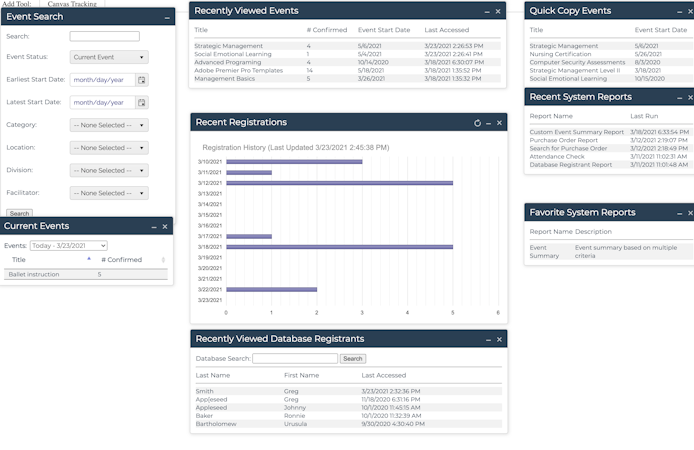The image size is (694, 450).
Task: Open the Facilitator dropdown
Action: [x=109, y=193]
